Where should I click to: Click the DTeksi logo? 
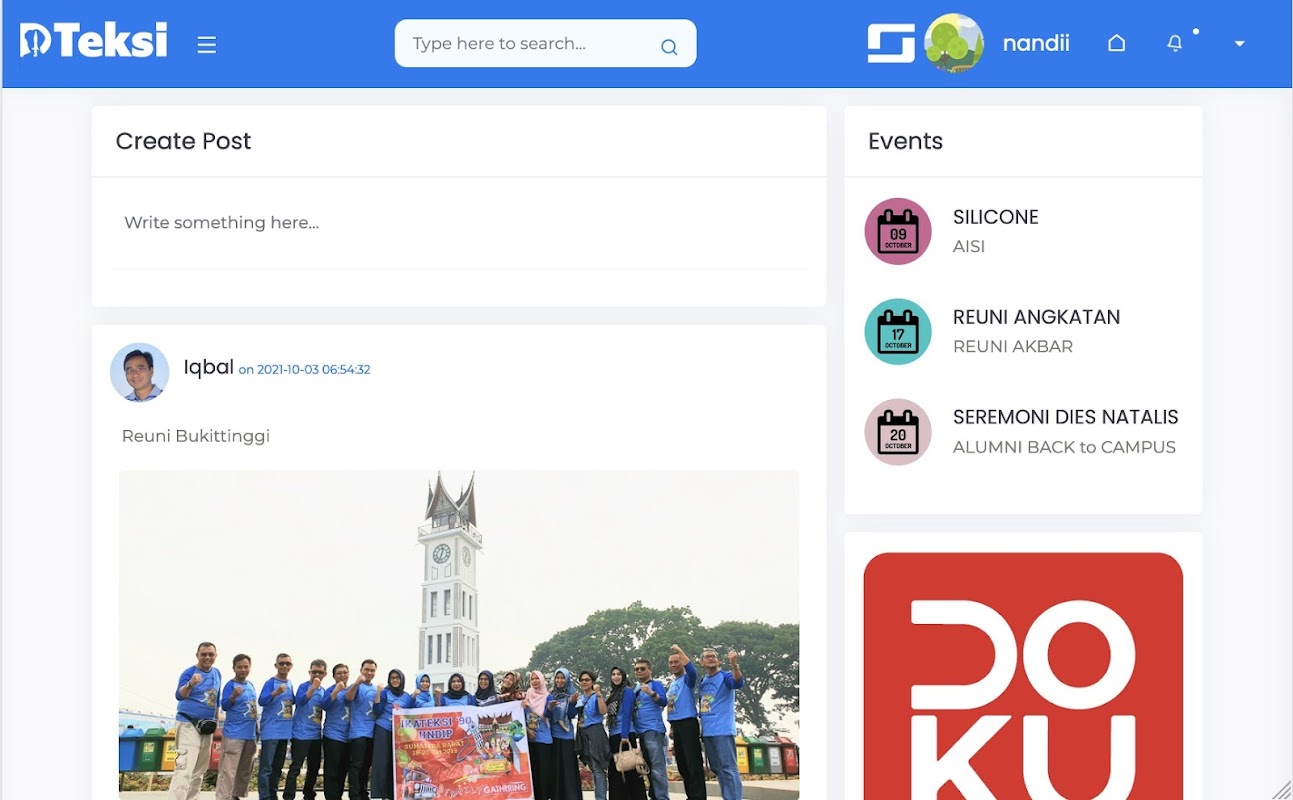pos(94,41)
